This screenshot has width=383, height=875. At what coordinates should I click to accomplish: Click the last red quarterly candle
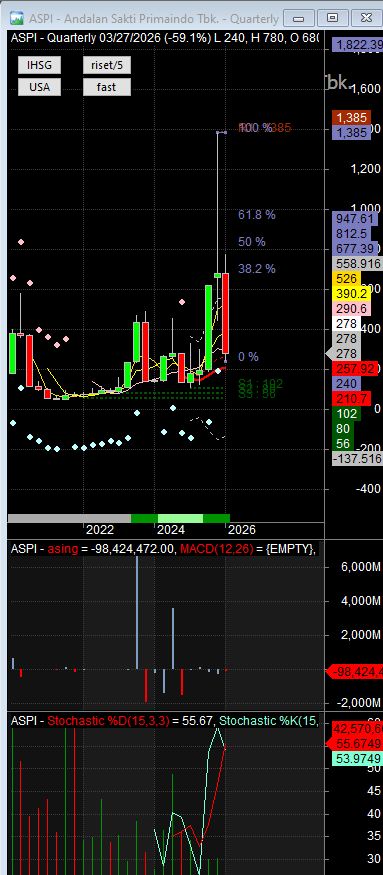[x=226, y=313]
